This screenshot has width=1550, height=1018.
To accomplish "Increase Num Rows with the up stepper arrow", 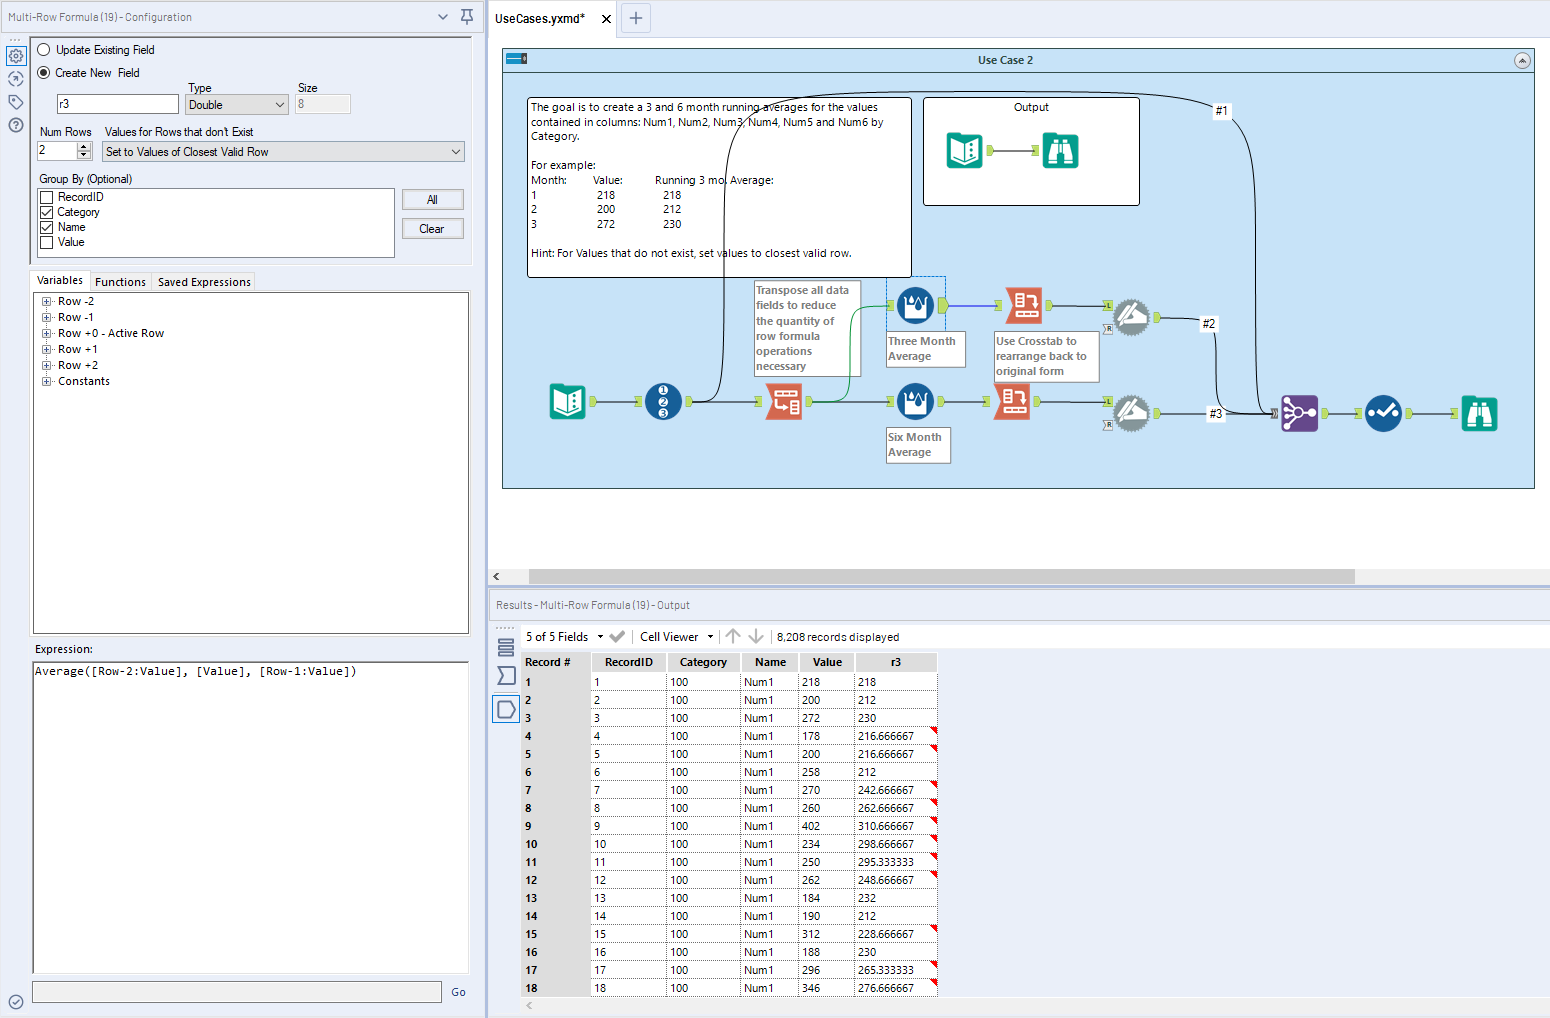I will [x=83, y=146].
